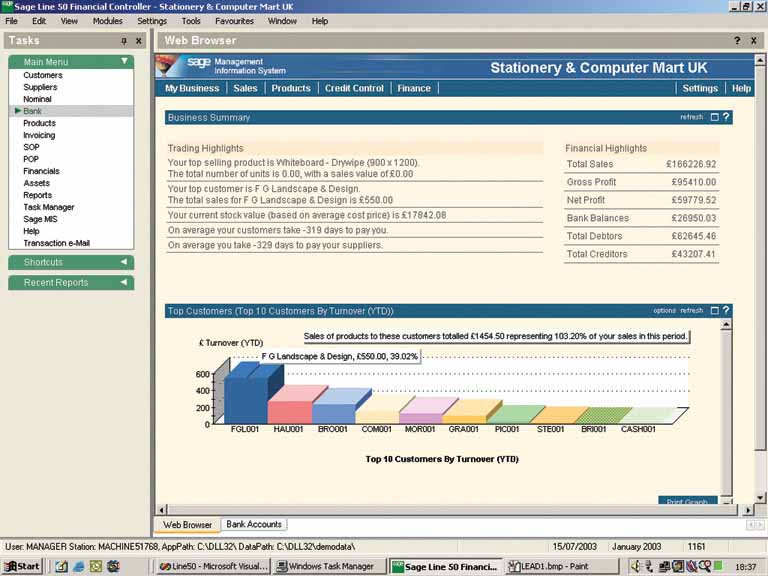This screenshot has height=576, width=768.
Task: Maximize the Business Summary panel
Action: pos(715,117)
